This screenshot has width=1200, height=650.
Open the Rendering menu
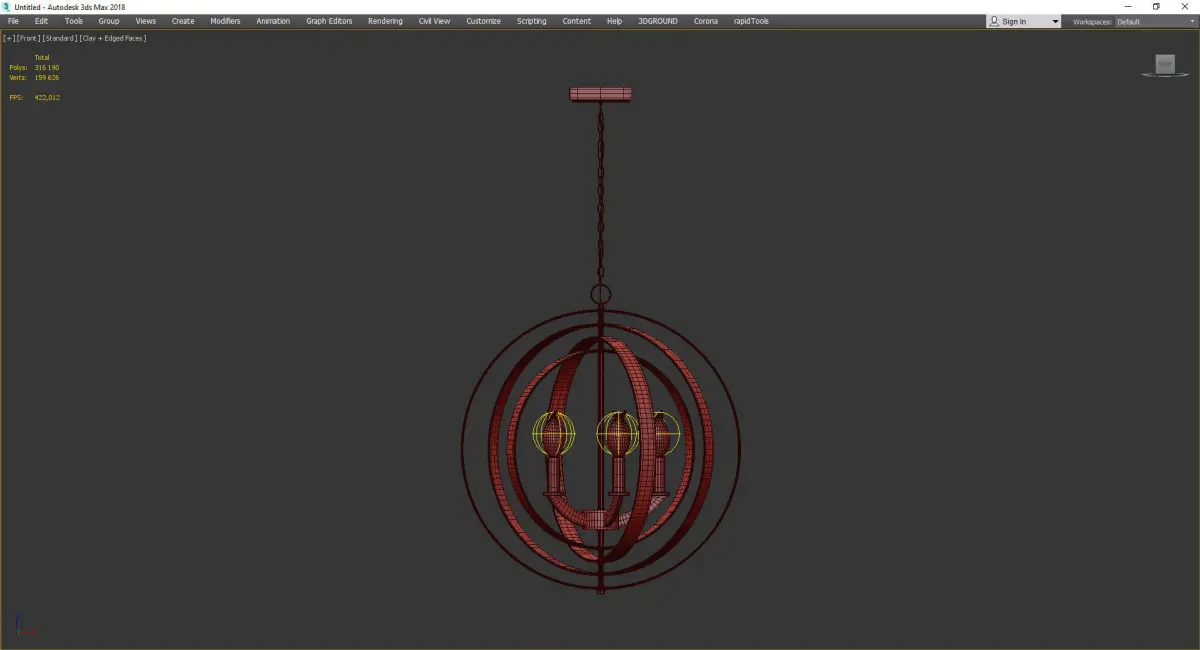point(385,21)
